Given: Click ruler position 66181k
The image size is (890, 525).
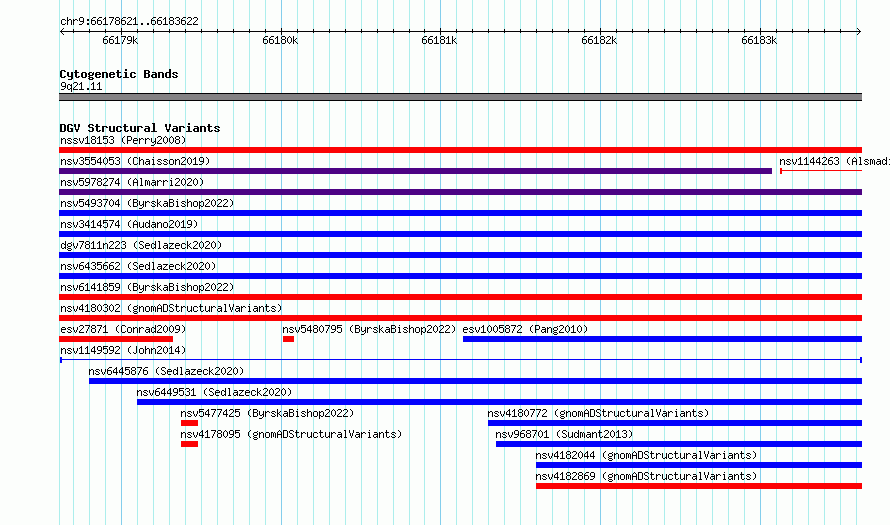Looking at the screenshot, I should [x=439, y=40].
